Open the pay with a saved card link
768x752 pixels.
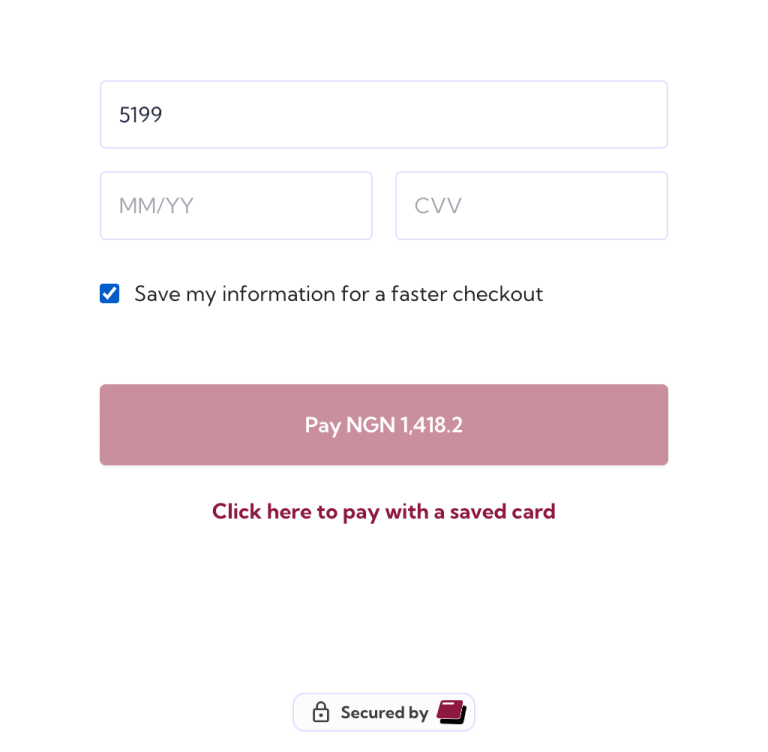pyautogui.click(x=383, y=512)
